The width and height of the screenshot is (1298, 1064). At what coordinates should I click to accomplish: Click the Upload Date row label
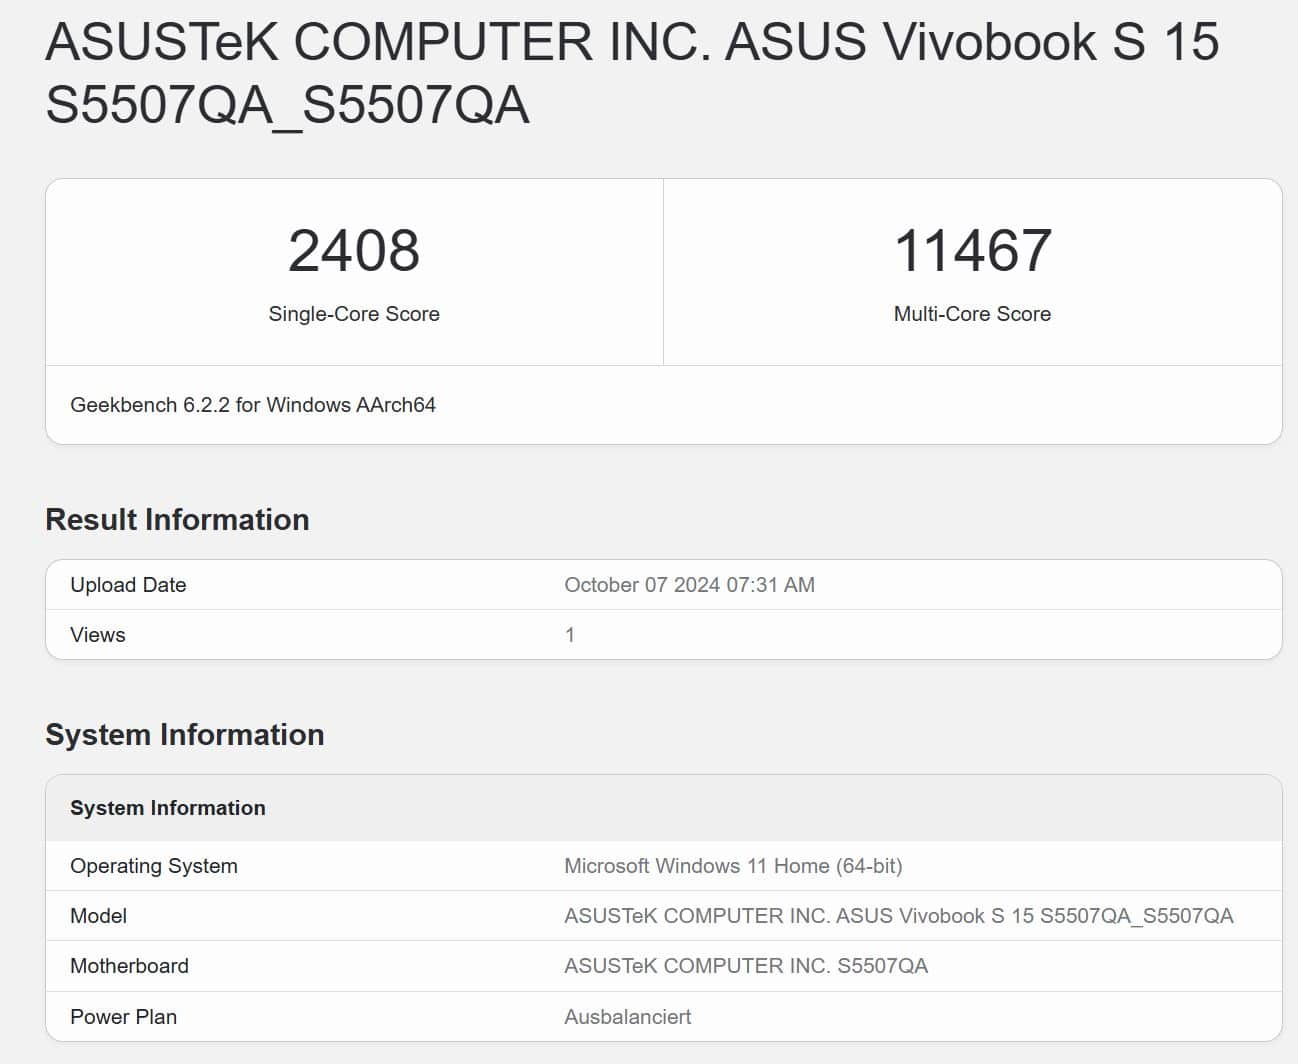(128, 585)
